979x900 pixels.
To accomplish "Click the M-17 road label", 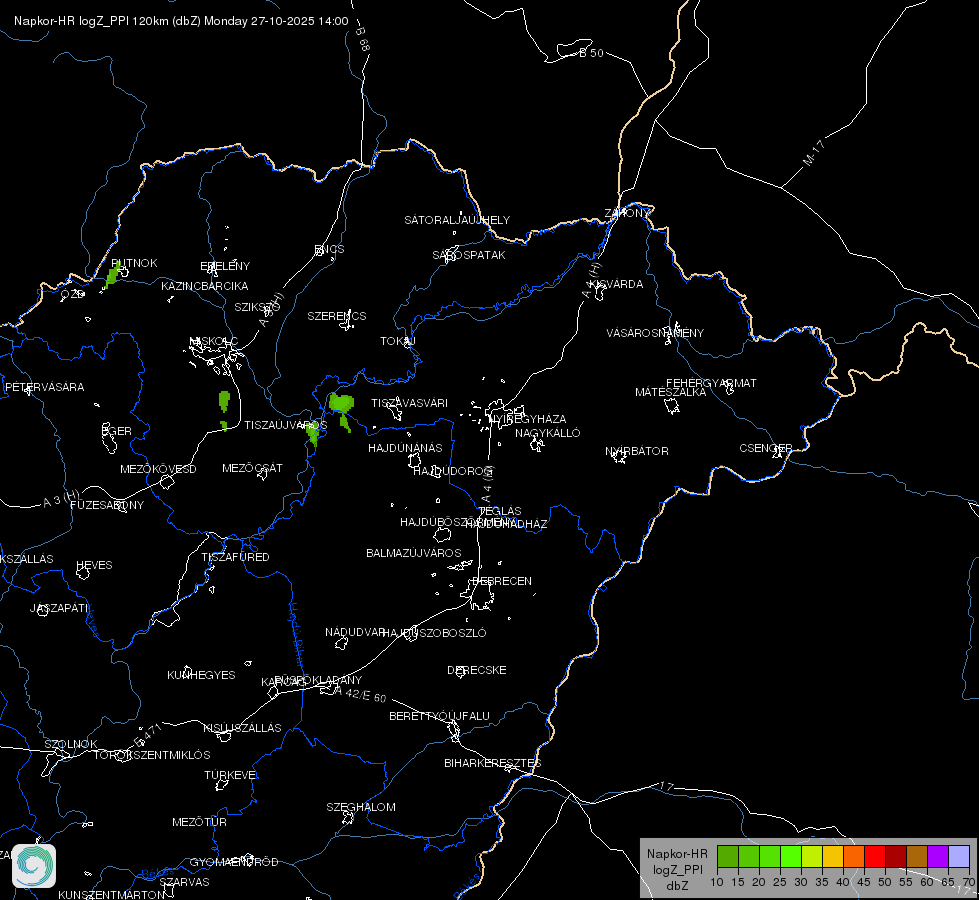I will (x=814, y=153).
